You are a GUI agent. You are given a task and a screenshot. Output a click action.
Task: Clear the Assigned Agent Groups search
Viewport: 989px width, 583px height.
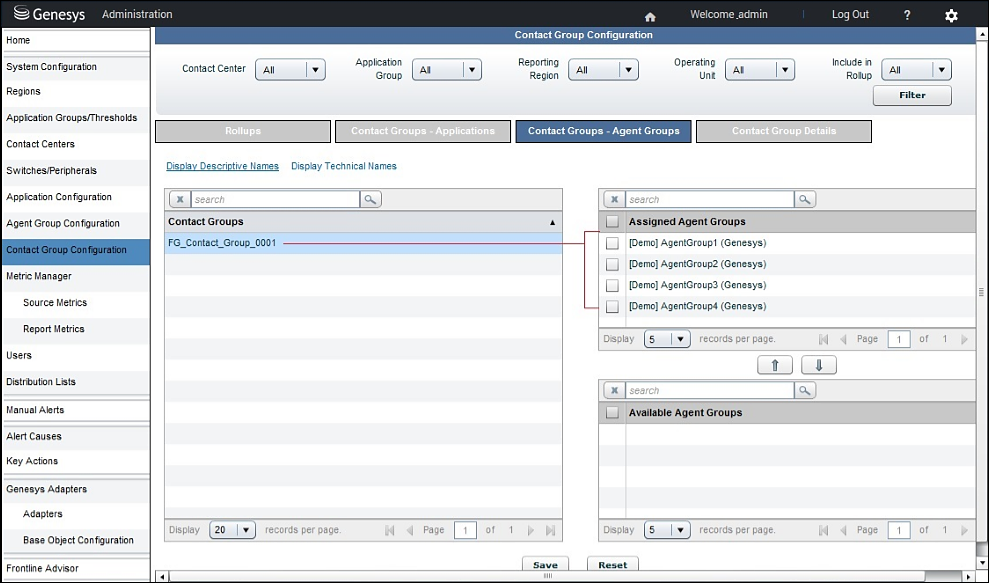614,199
